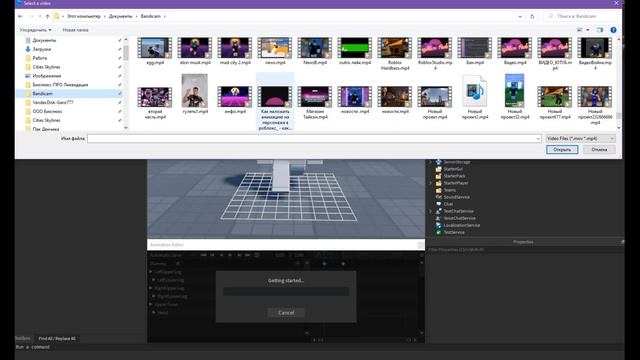
Task: Click the Открыть button
Action: (562, 150)
